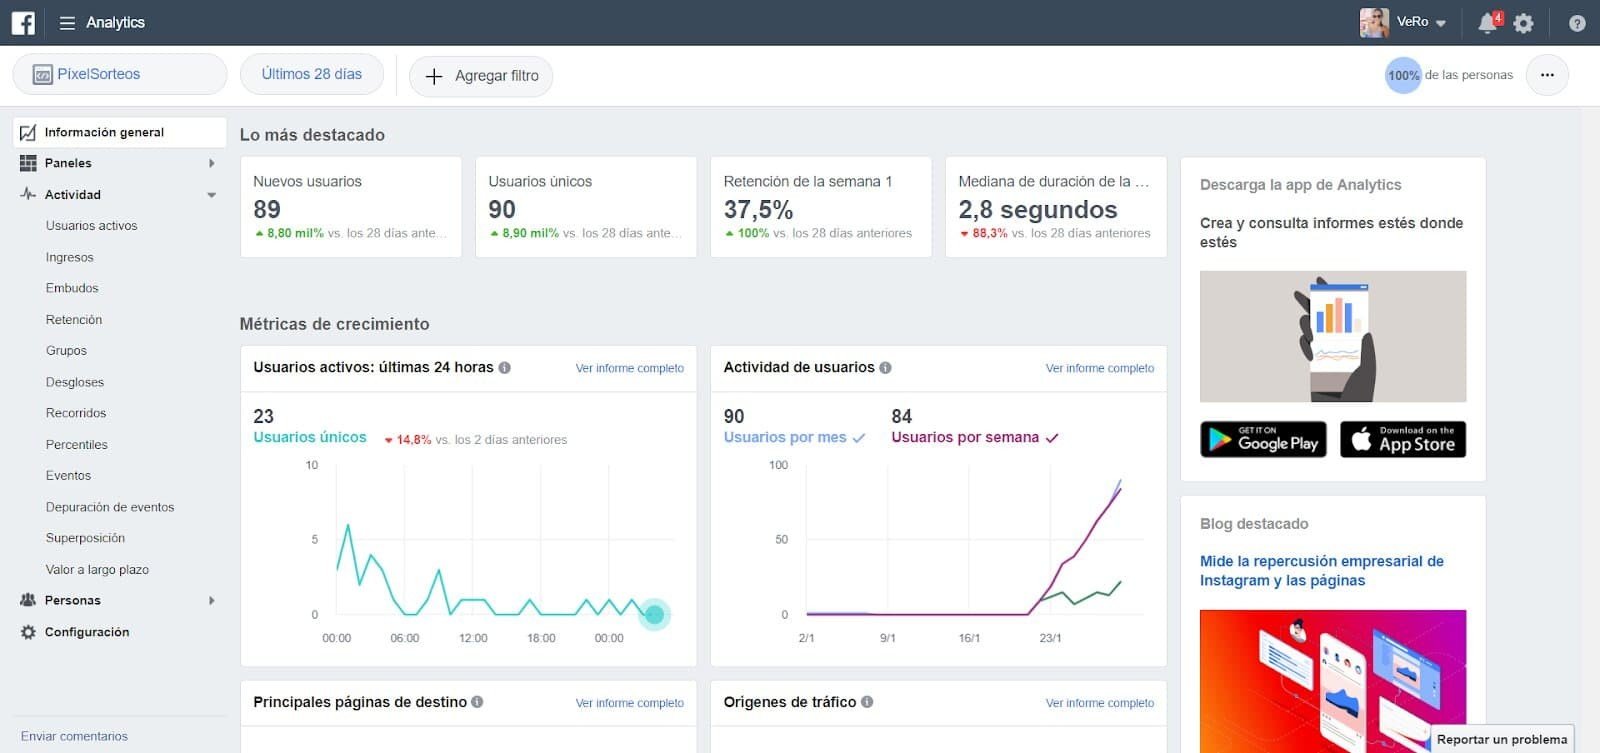The width and height of the screenshot is (1600, 753).
Task: Click the Facebook logo icon
Action: [x=23, y=22]
